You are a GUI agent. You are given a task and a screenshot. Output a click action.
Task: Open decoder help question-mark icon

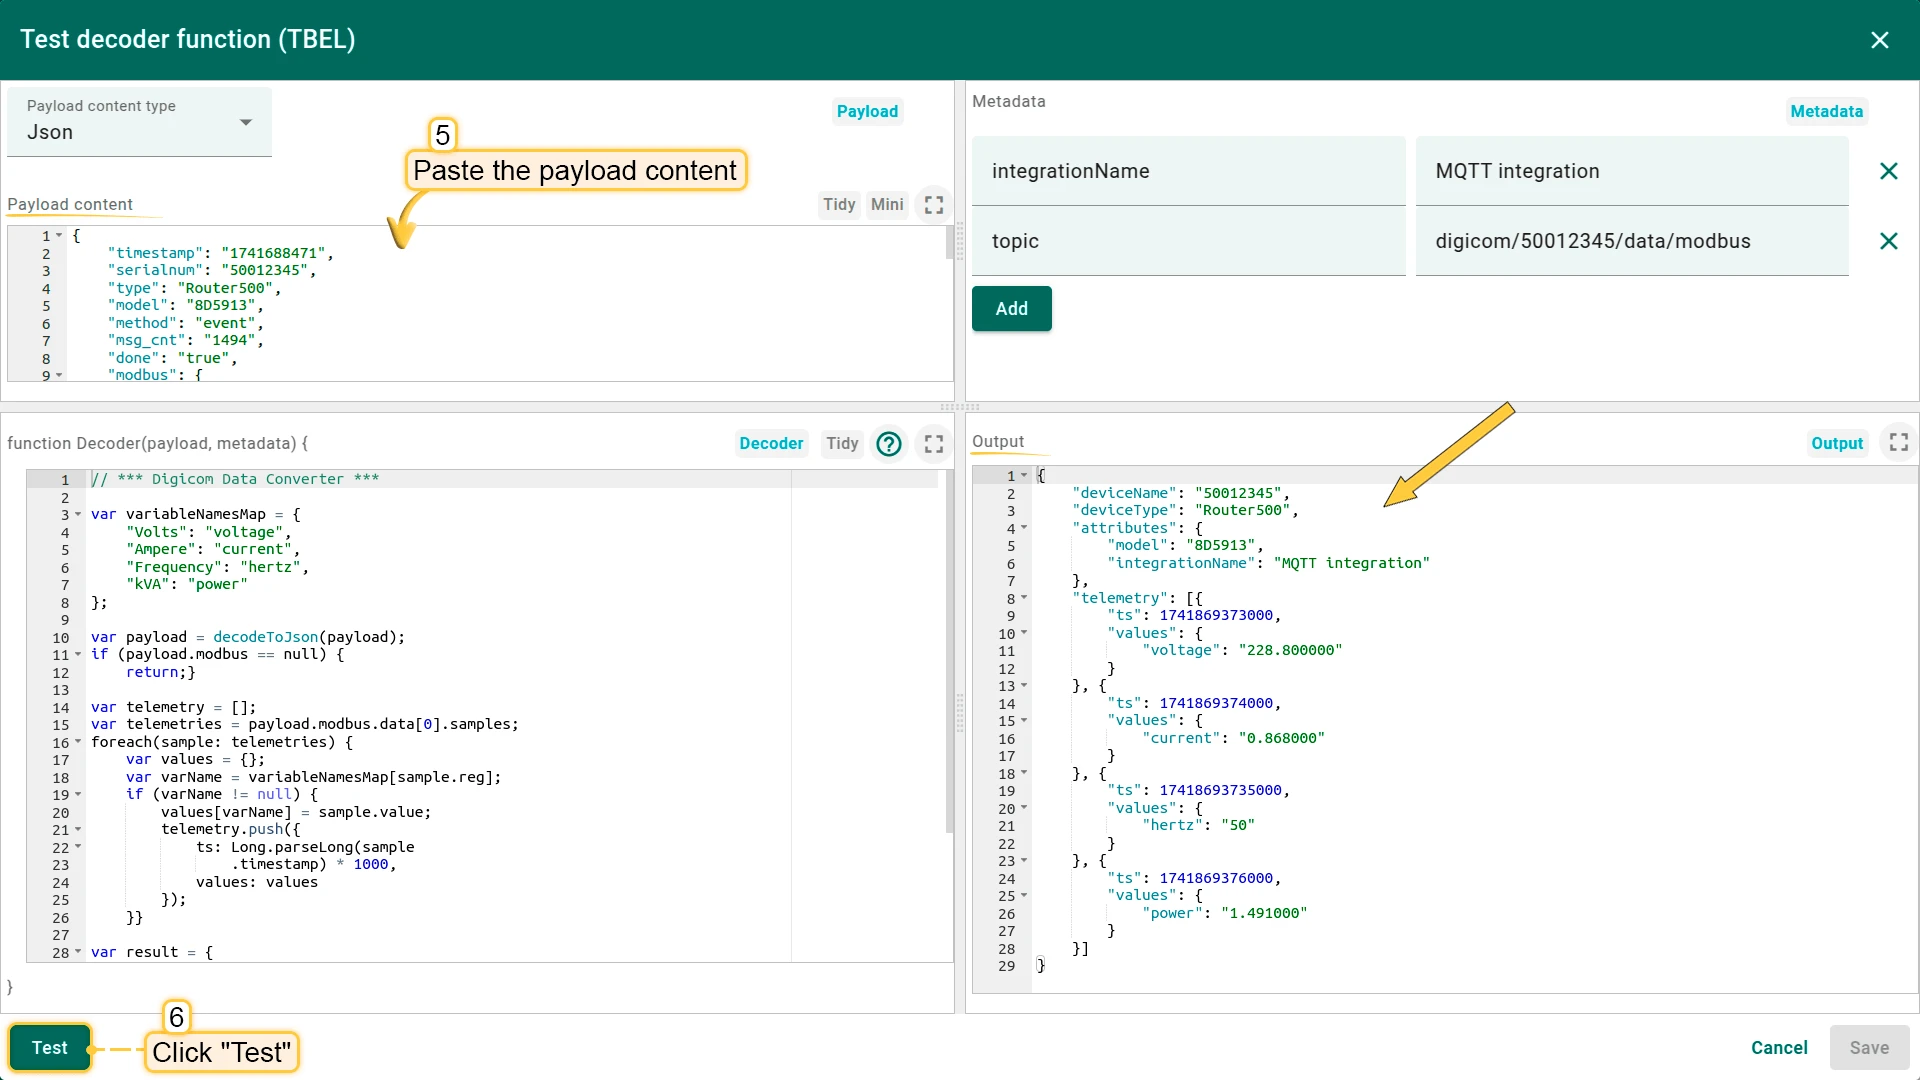[889, 443]
